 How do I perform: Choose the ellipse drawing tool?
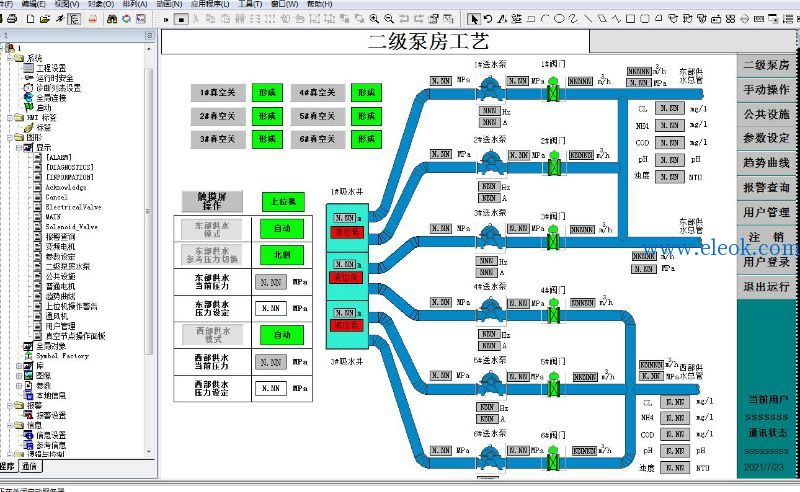[x=559, y=19]
